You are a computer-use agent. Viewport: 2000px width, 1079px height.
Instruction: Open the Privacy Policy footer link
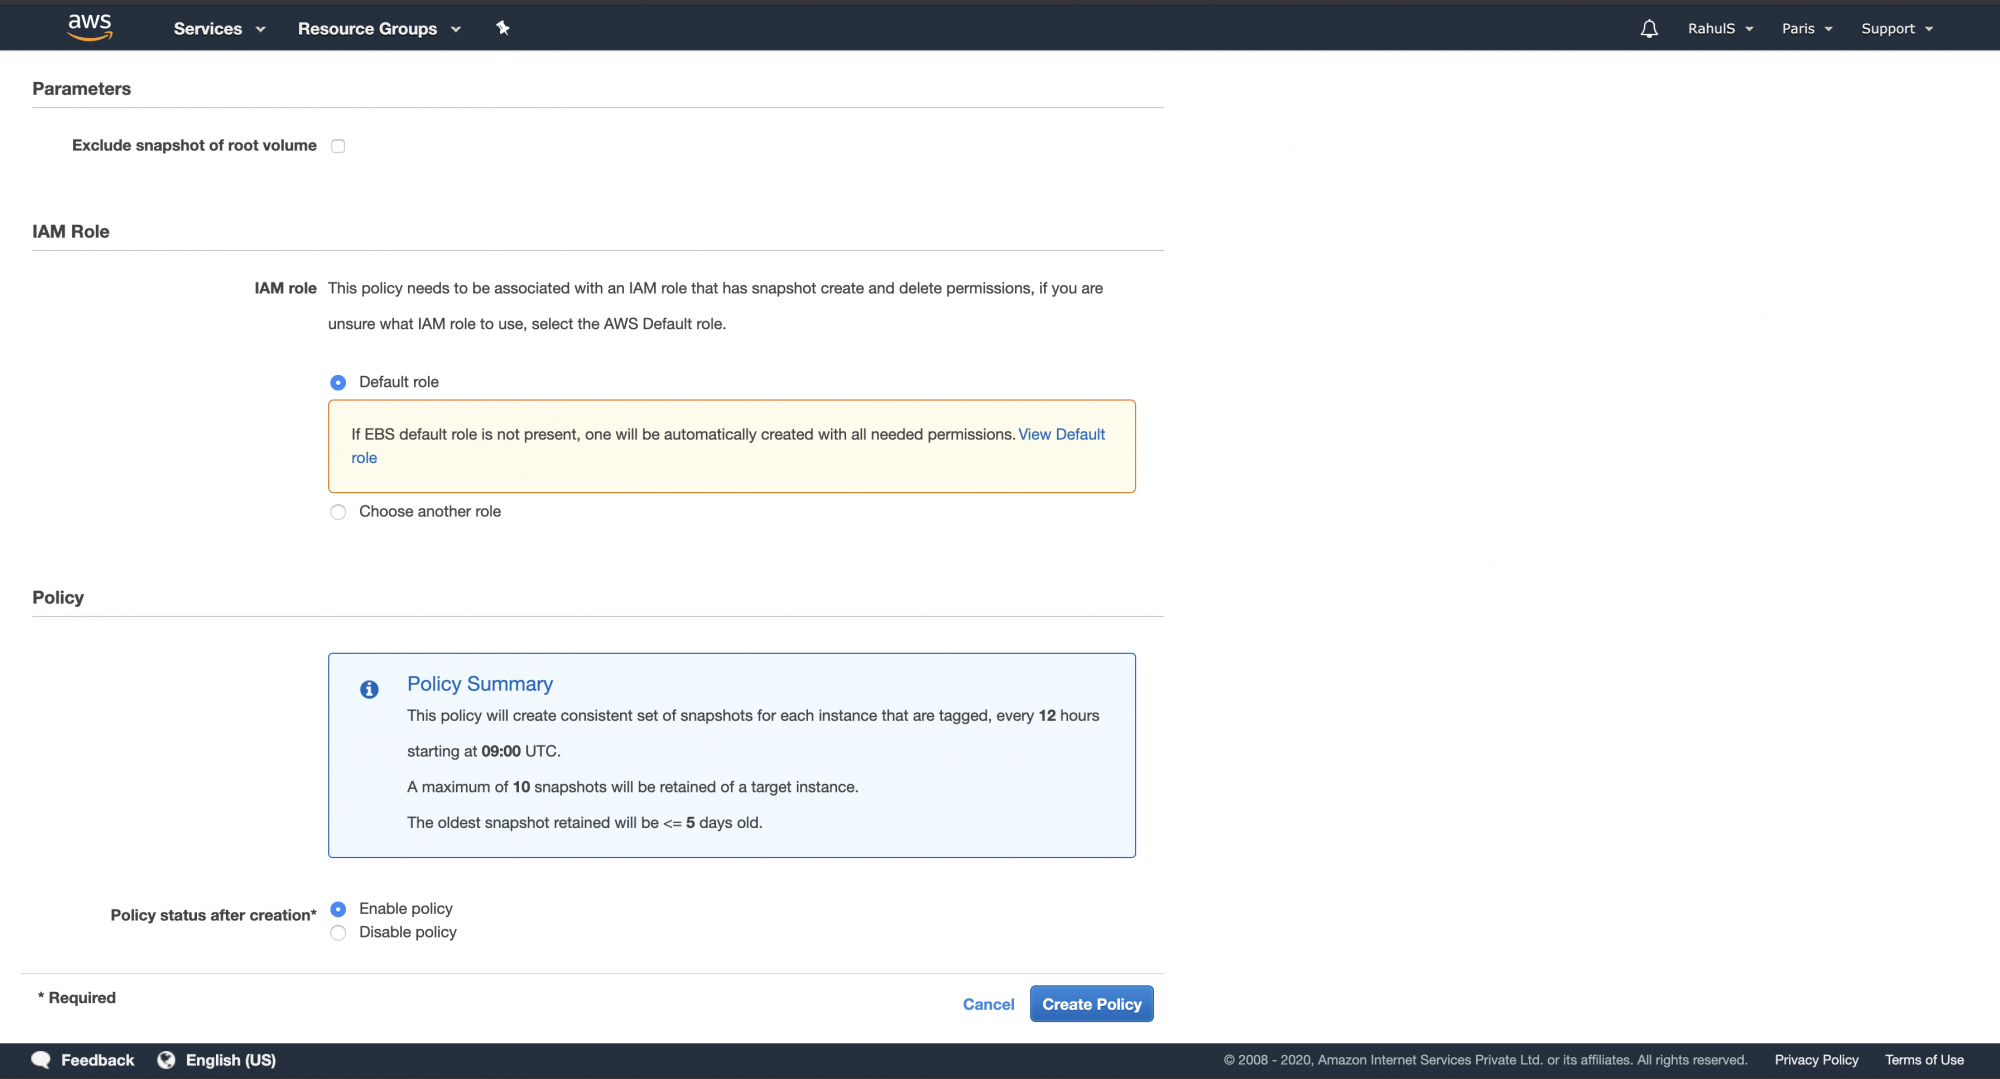(x=1816, y=1060)
